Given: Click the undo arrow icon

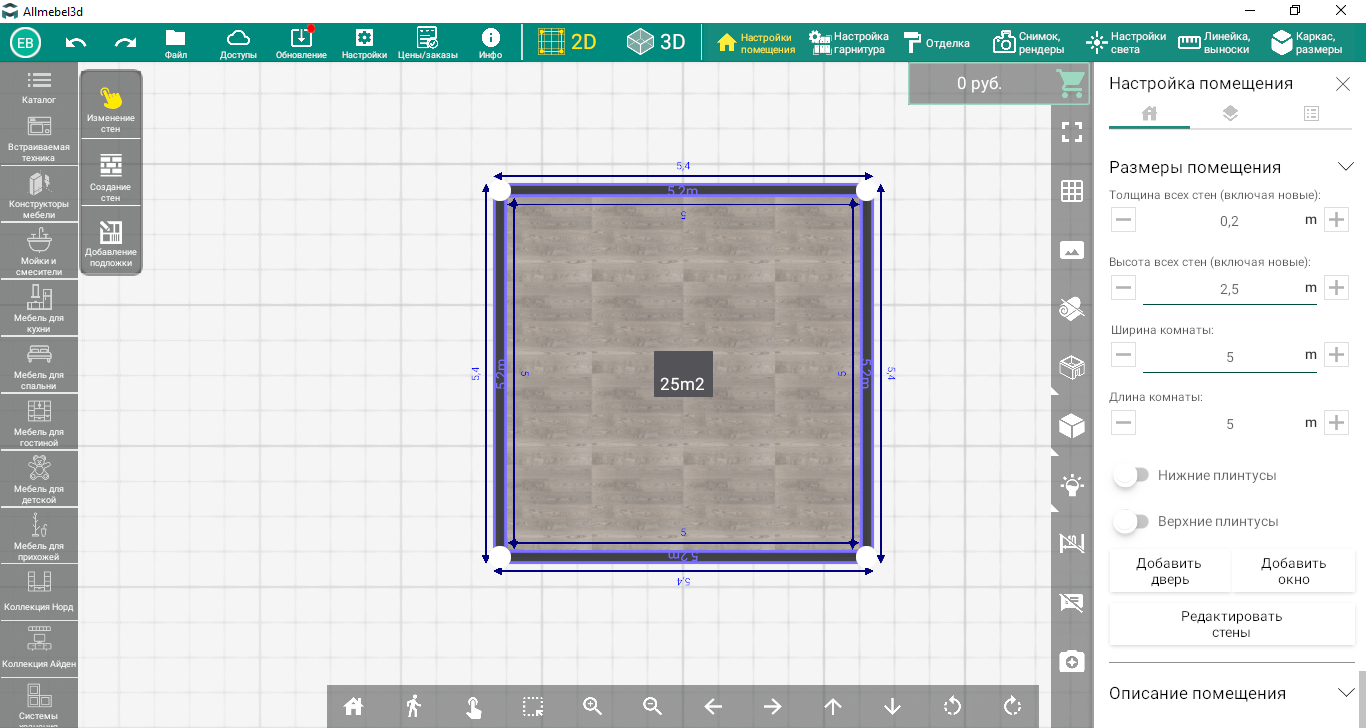Looking at the screenshot, I should point(76,42).
